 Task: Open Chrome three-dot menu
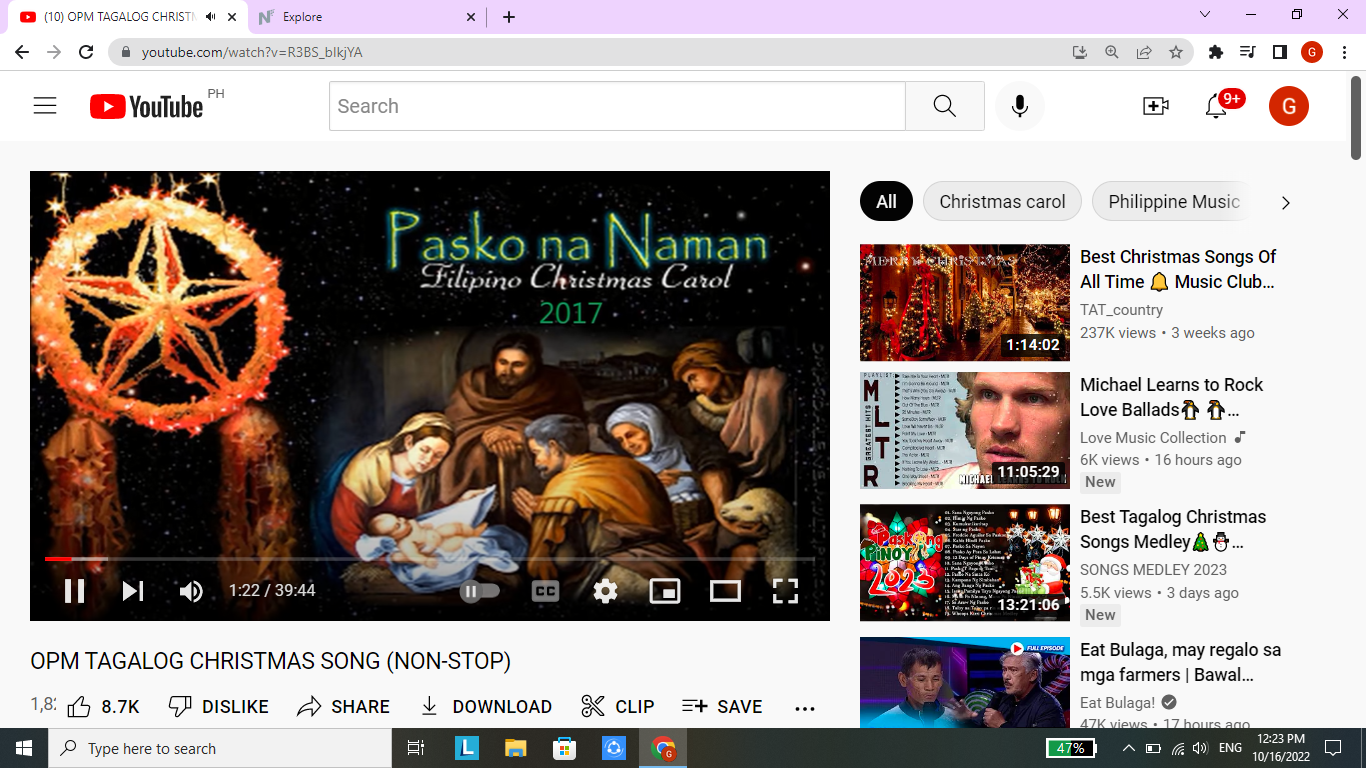(1344, 52)
